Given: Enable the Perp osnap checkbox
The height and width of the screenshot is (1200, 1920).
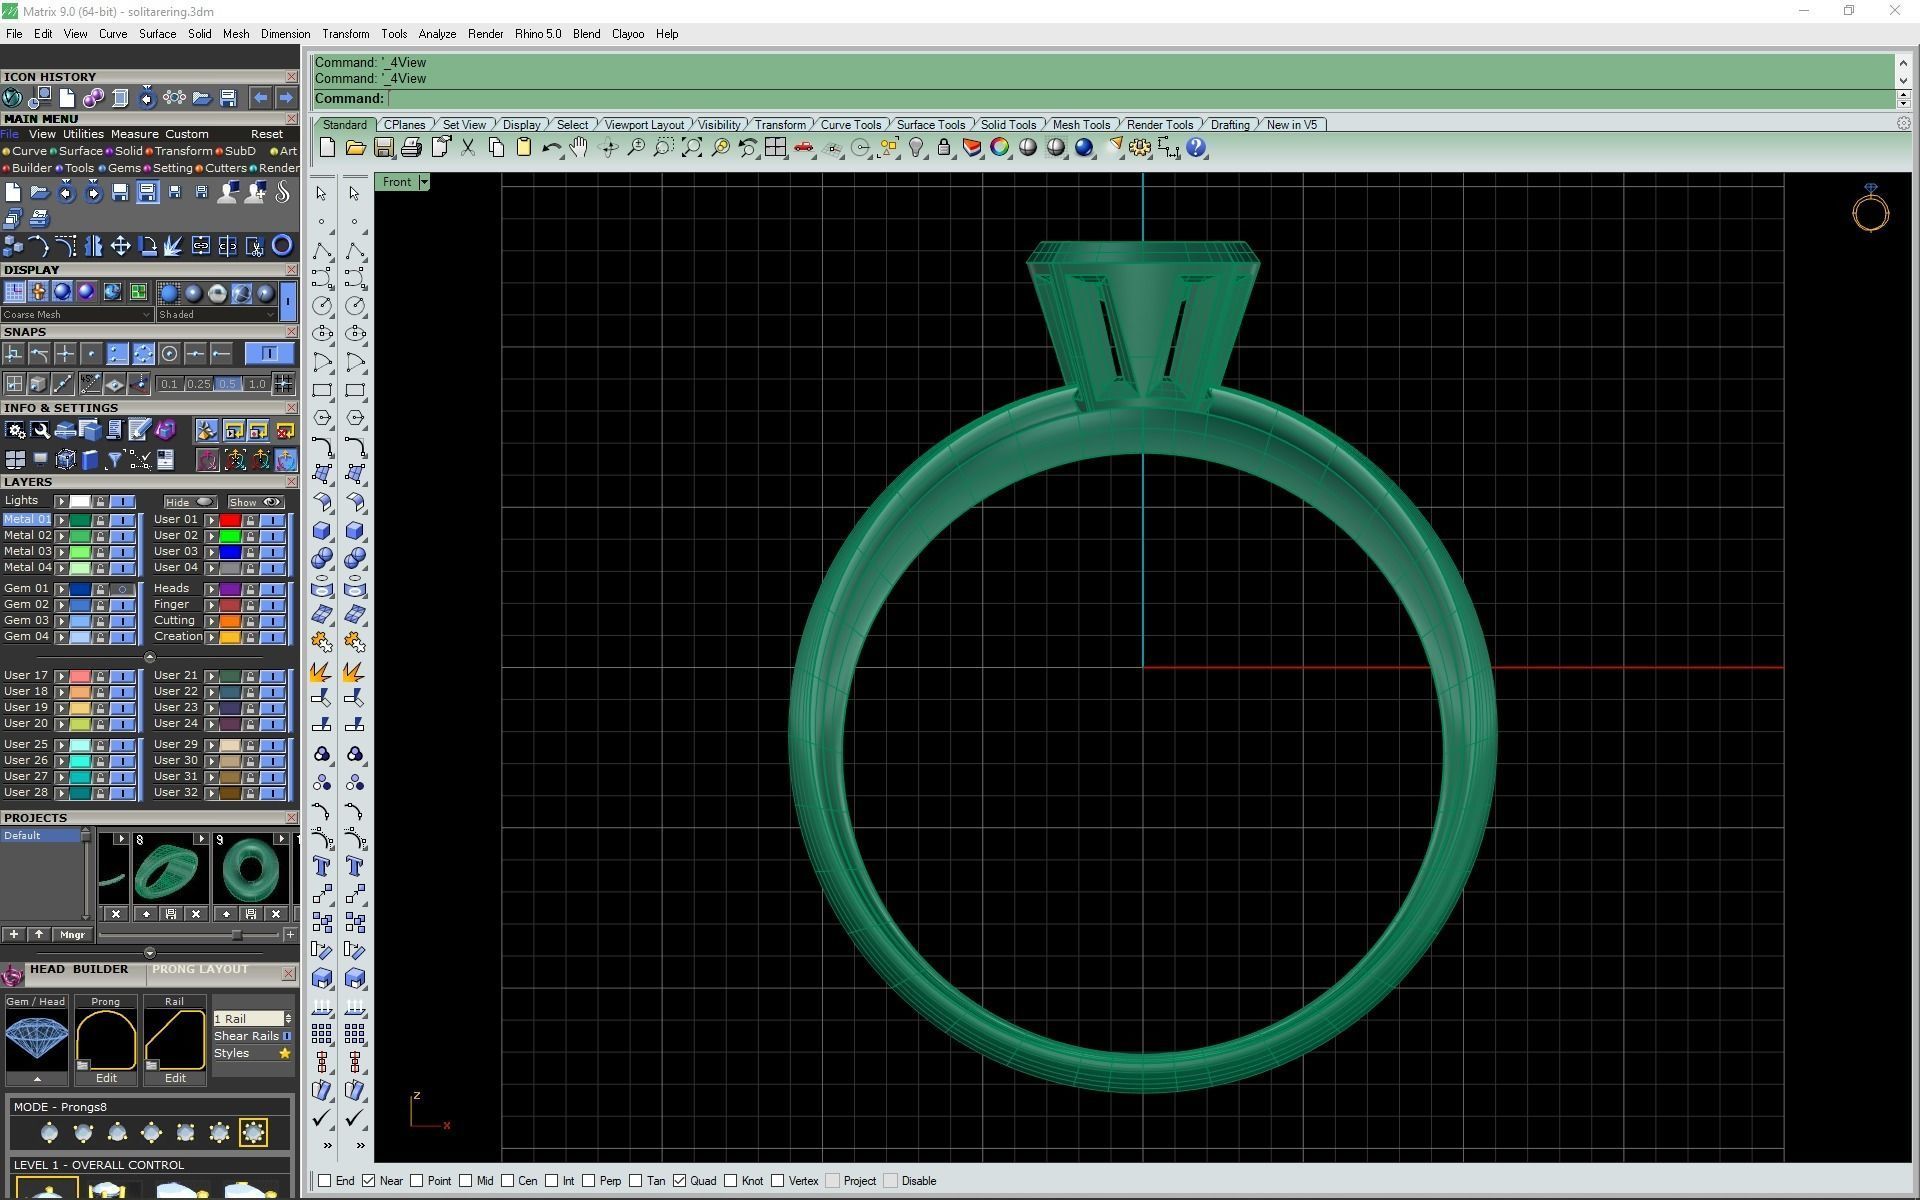Looking at the screenshot, I should pyautogui.click(x=589, y=1181).
